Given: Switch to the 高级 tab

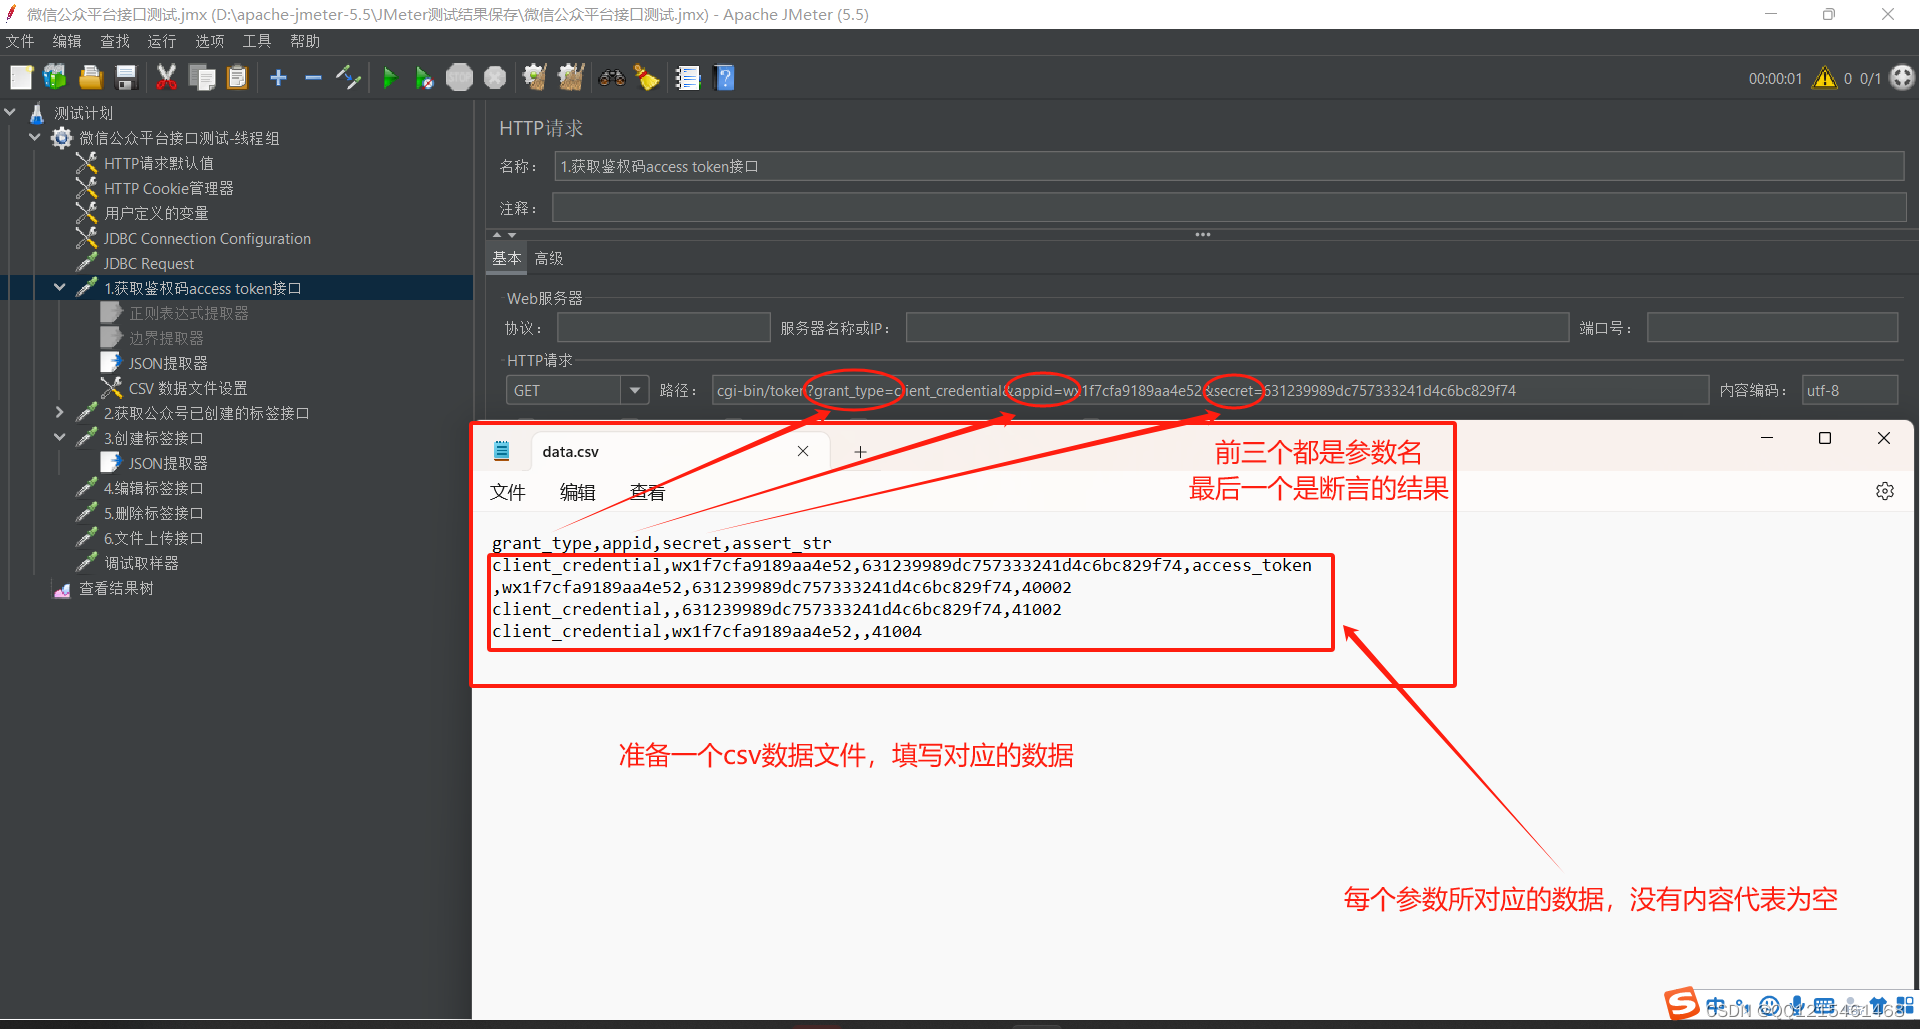Looking at the screenshot, I should tap(549, 258).
